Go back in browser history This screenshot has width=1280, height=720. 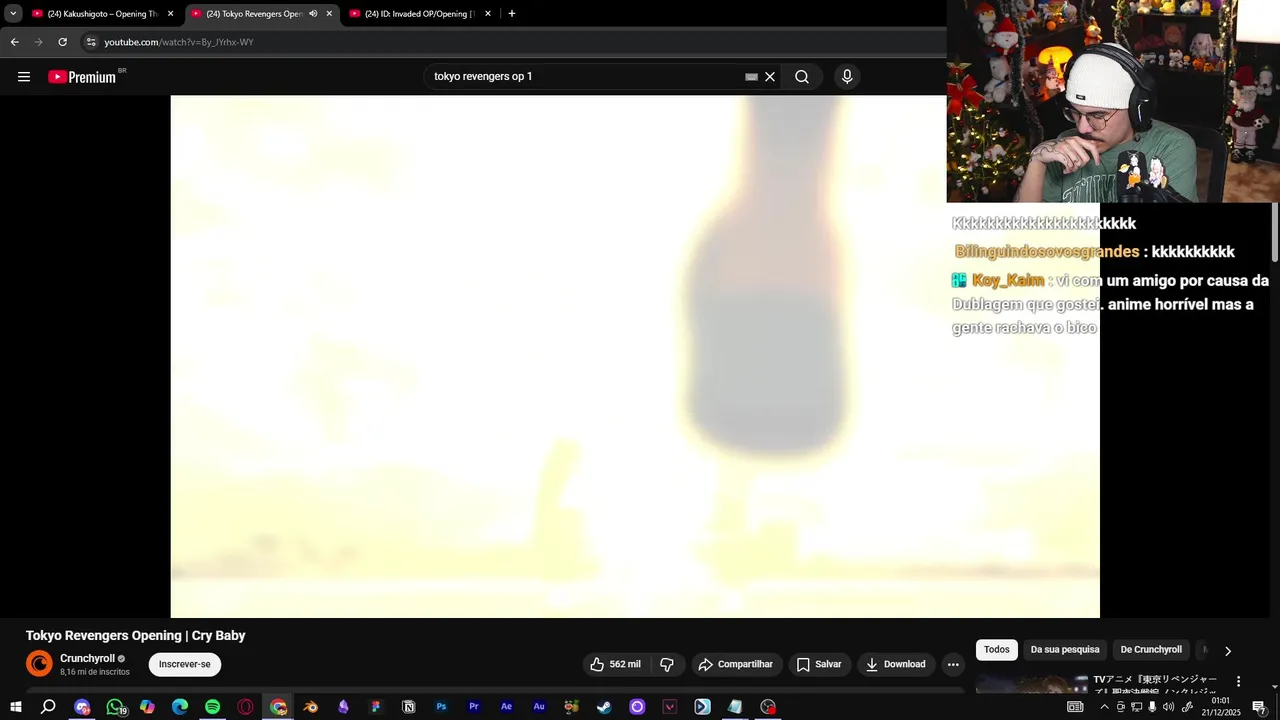14,42
